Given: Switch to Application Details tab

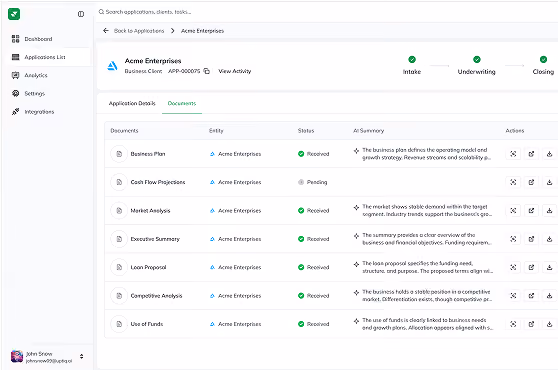Looking at the screenshot, I should [132, 103].
